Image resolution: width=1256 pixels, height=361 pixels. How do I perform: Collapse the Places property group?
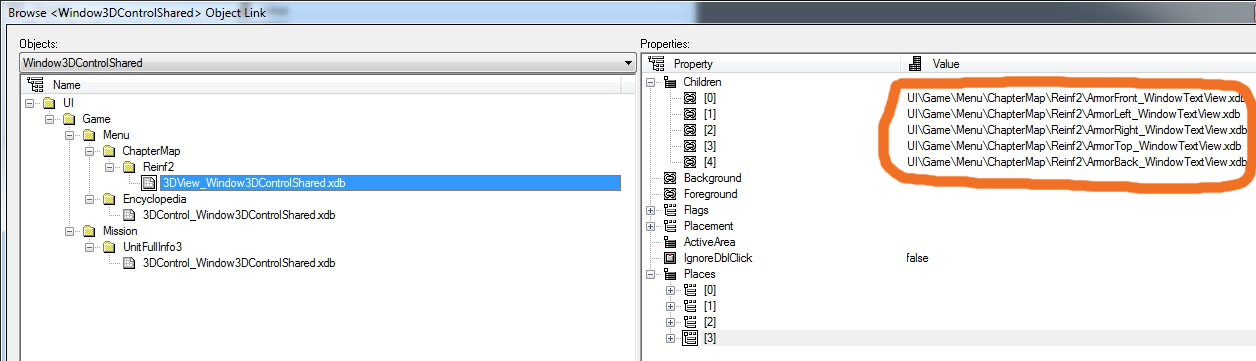652,274
